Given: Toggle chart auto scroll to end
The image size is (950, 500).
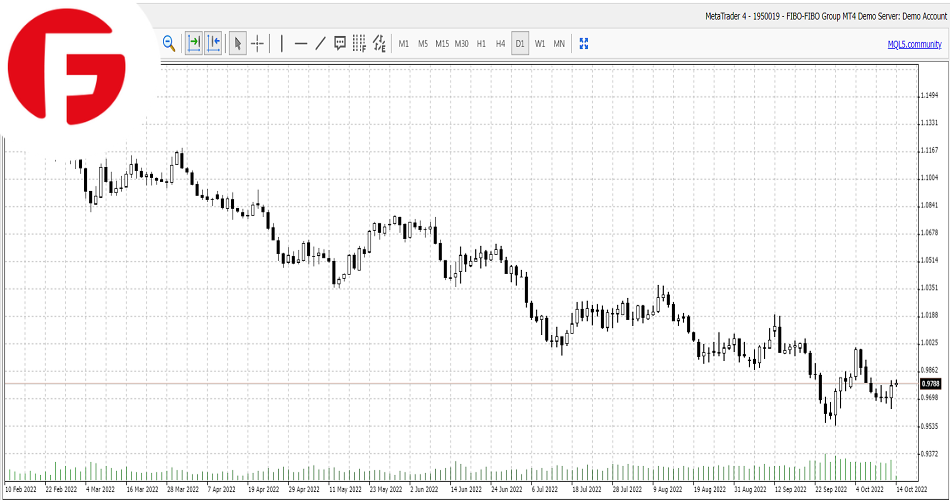Looking at the screenshot, I should (194, 43).
